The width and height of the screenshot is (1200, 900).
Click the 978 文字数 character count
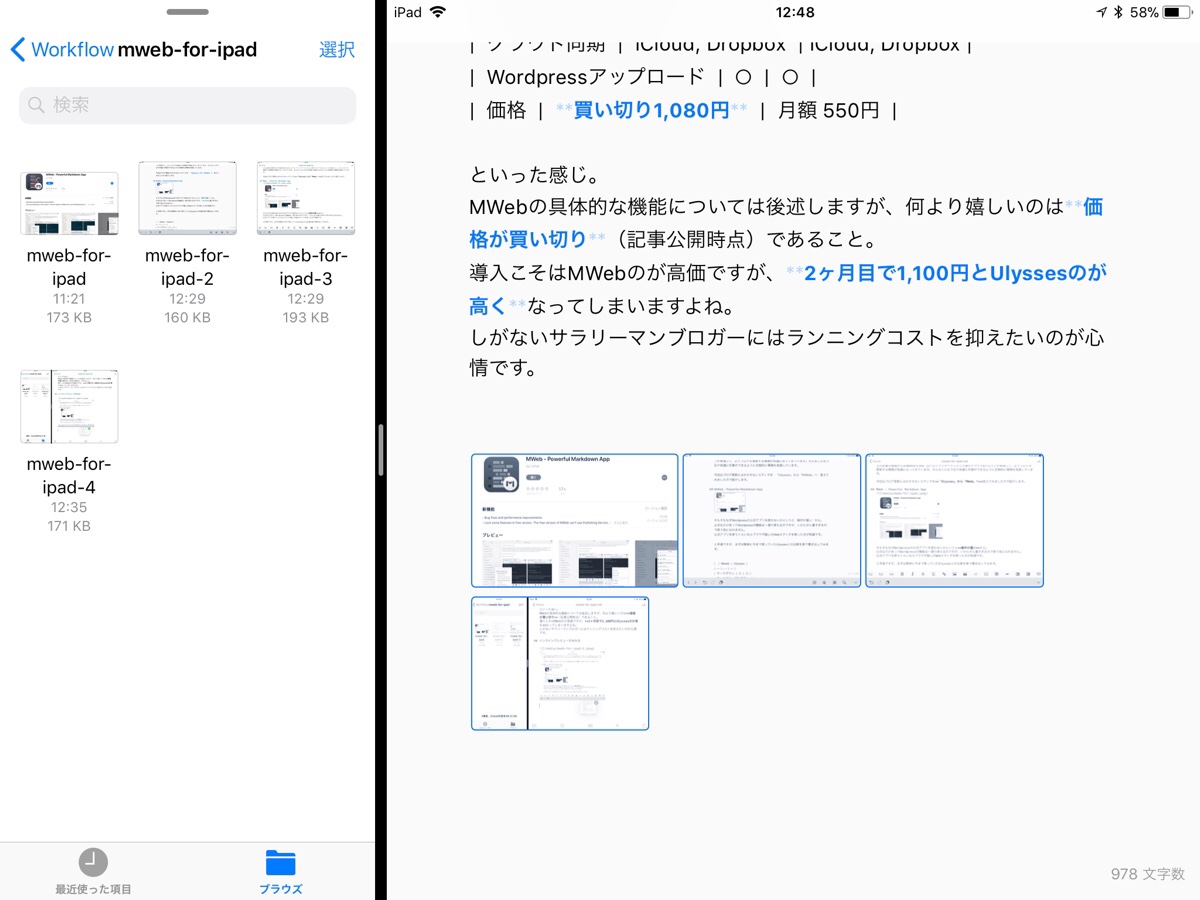click(x=1148, y=874)
